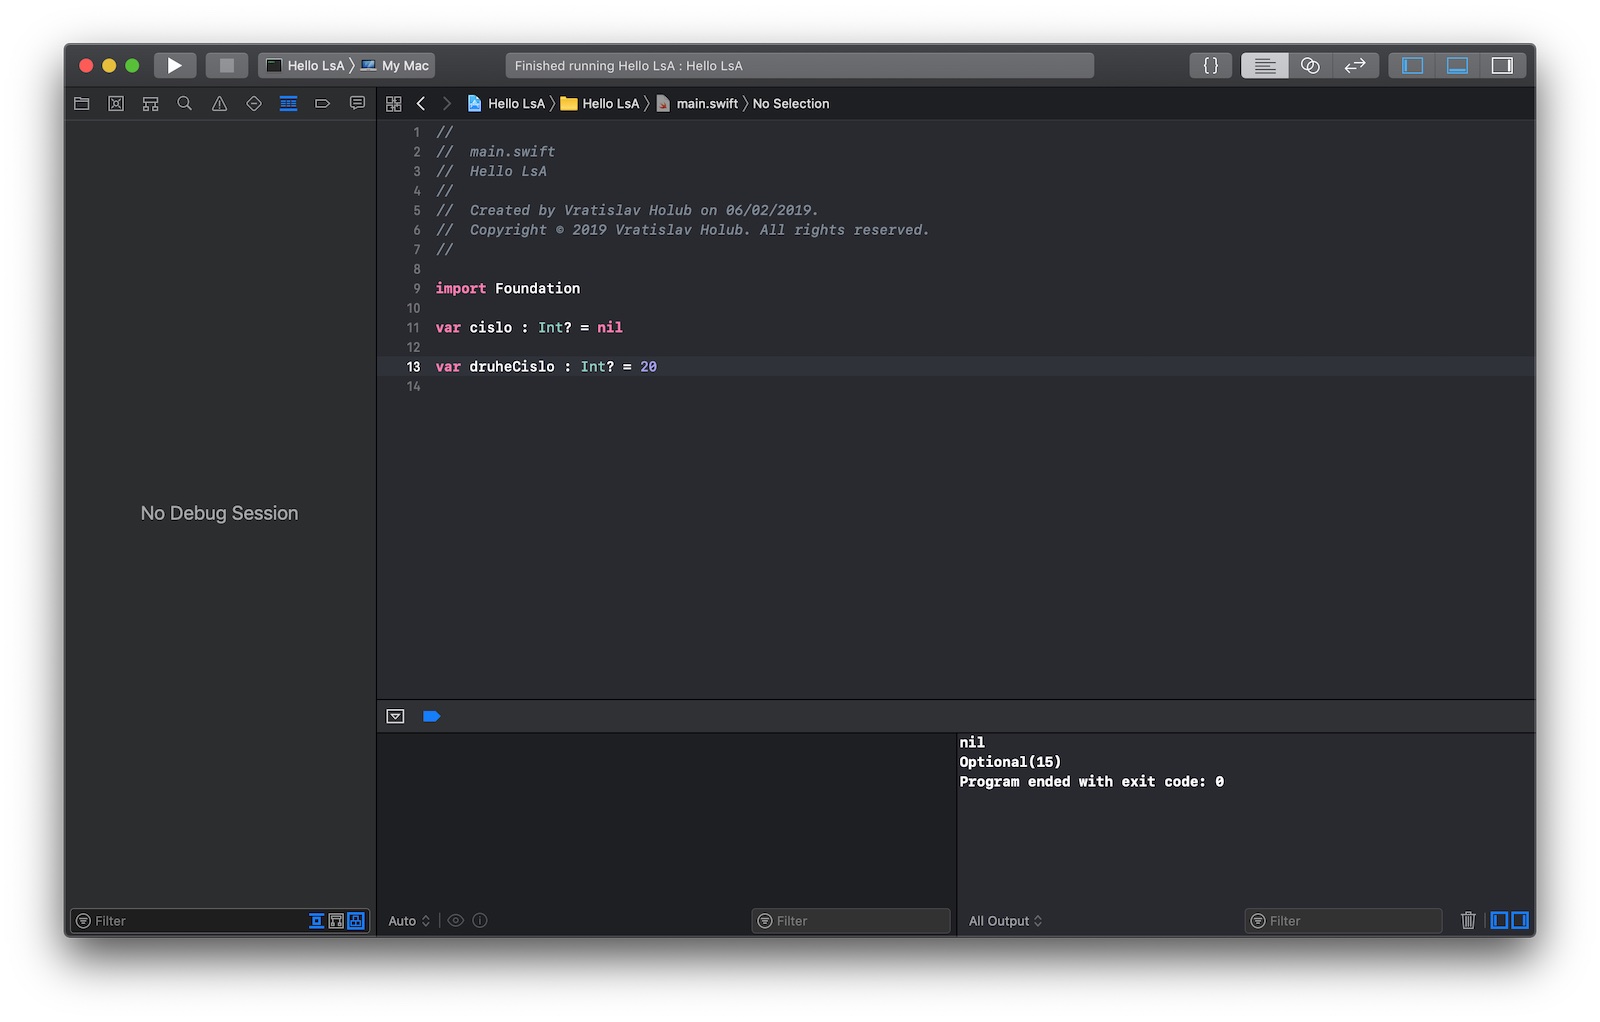Viewport: 1600px width, 1022px height.
Task: Toggle the variables view pane
Action: click(1499, 921)
